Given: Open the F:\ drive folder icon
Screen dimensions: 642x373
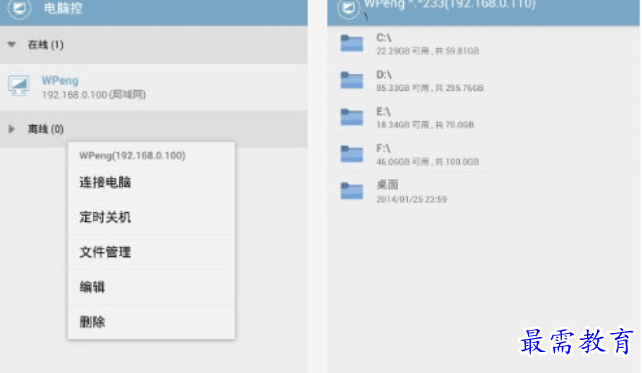Looking at the screenshot, I should pyautogui.click(x=352, y=154).
